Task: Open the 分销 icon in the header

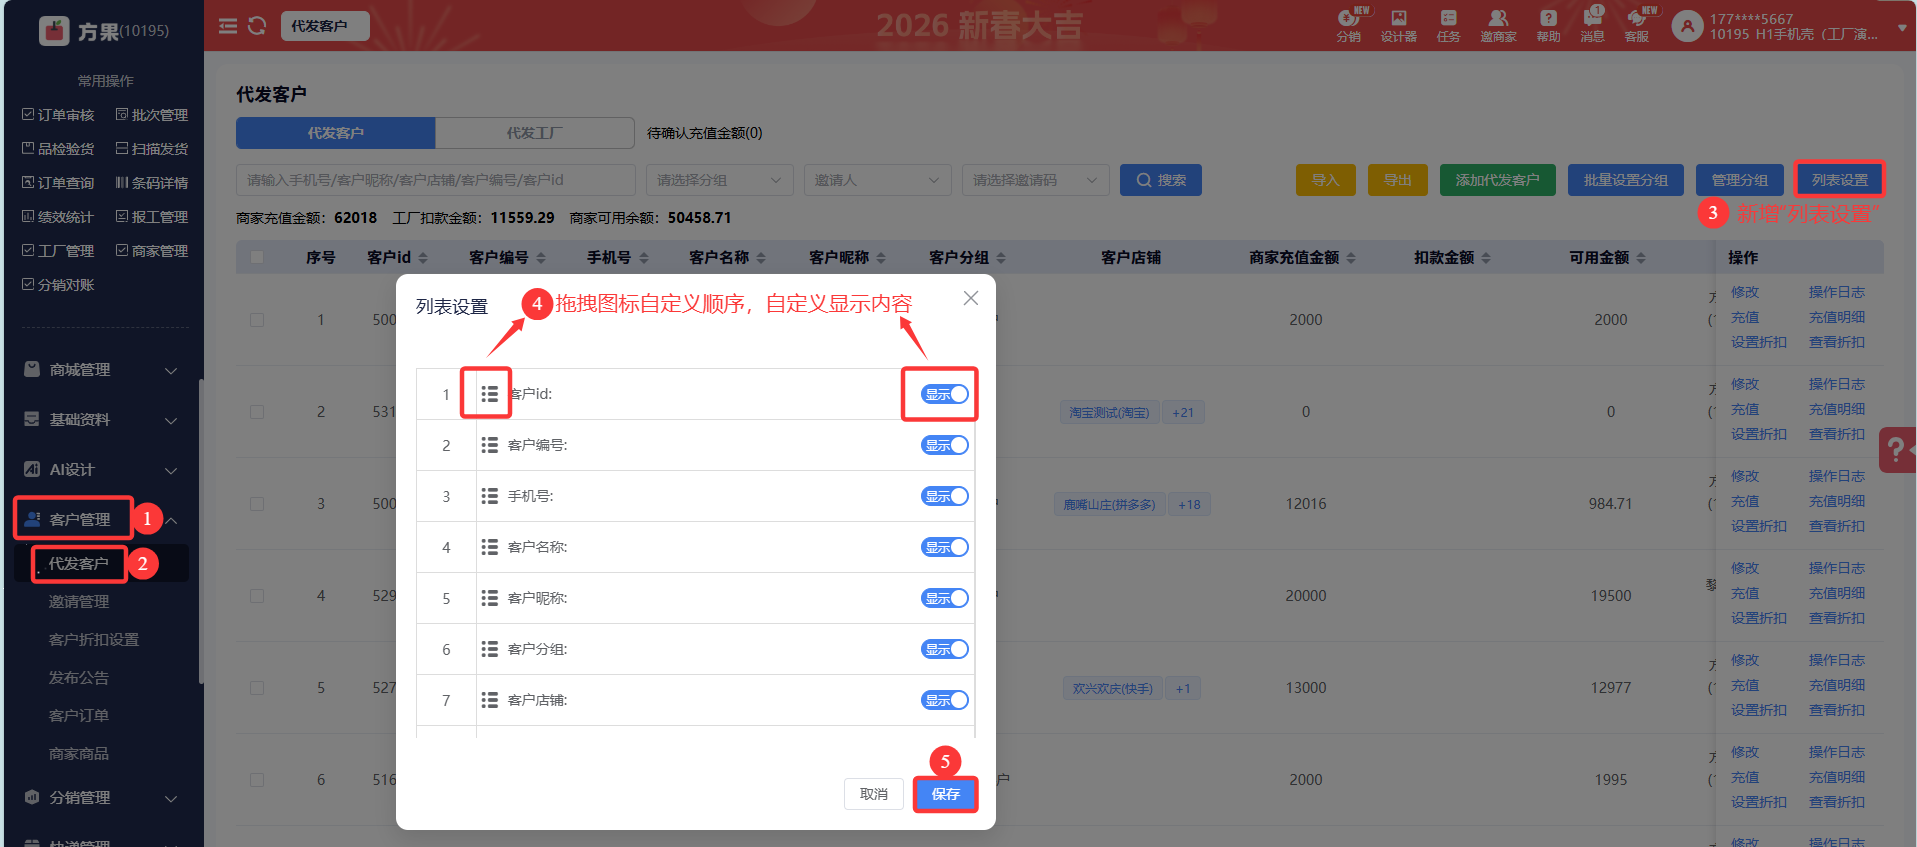Action: pos(1348,25)
